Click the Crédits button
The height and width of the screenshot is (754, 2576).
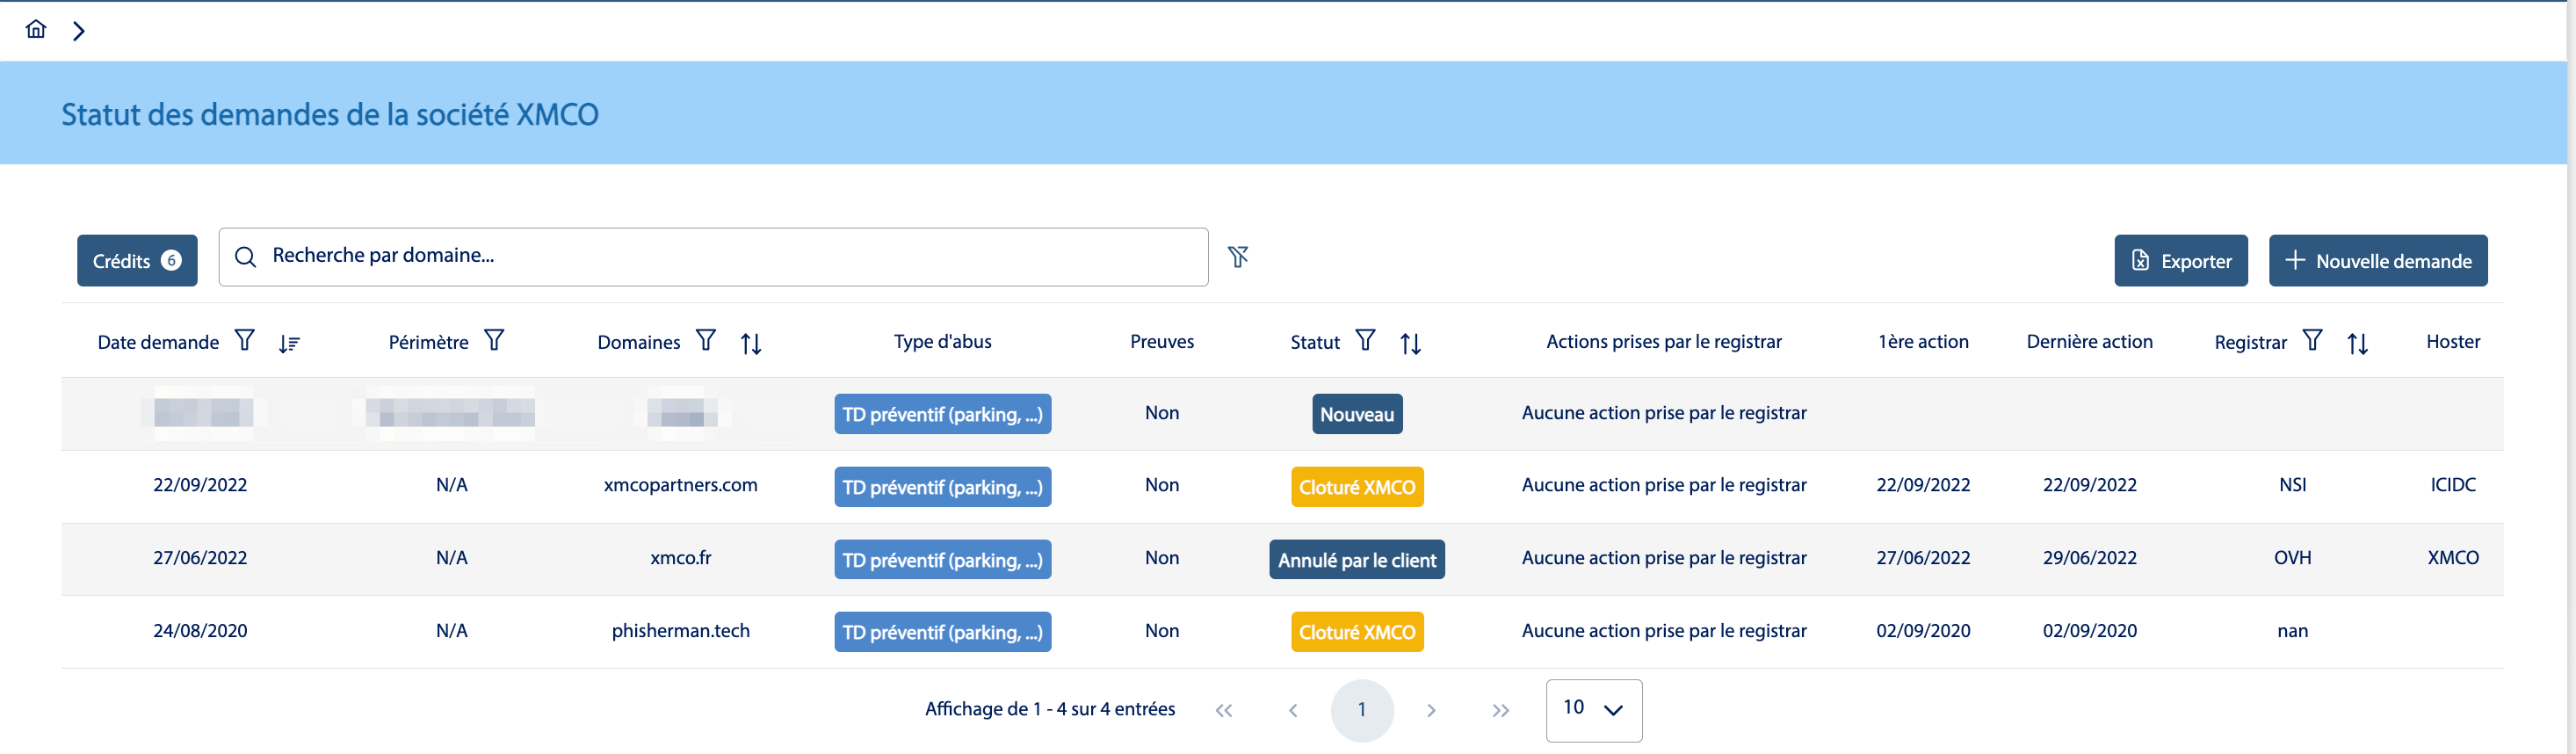click(137, 261)
